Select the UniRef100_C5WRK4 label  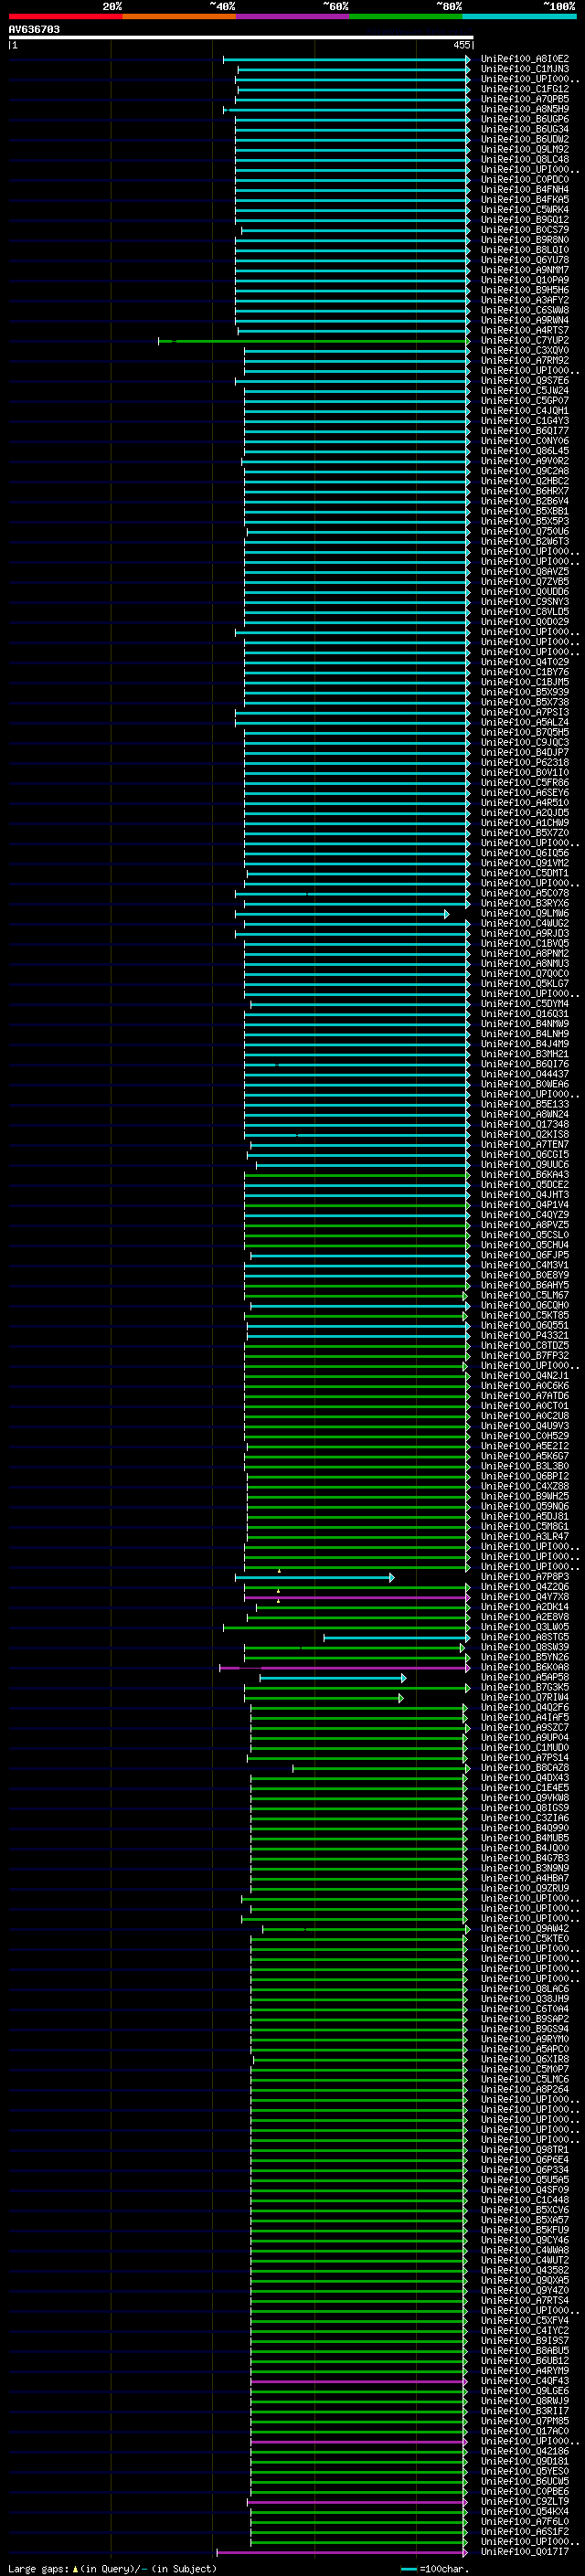tap(525, 210)
